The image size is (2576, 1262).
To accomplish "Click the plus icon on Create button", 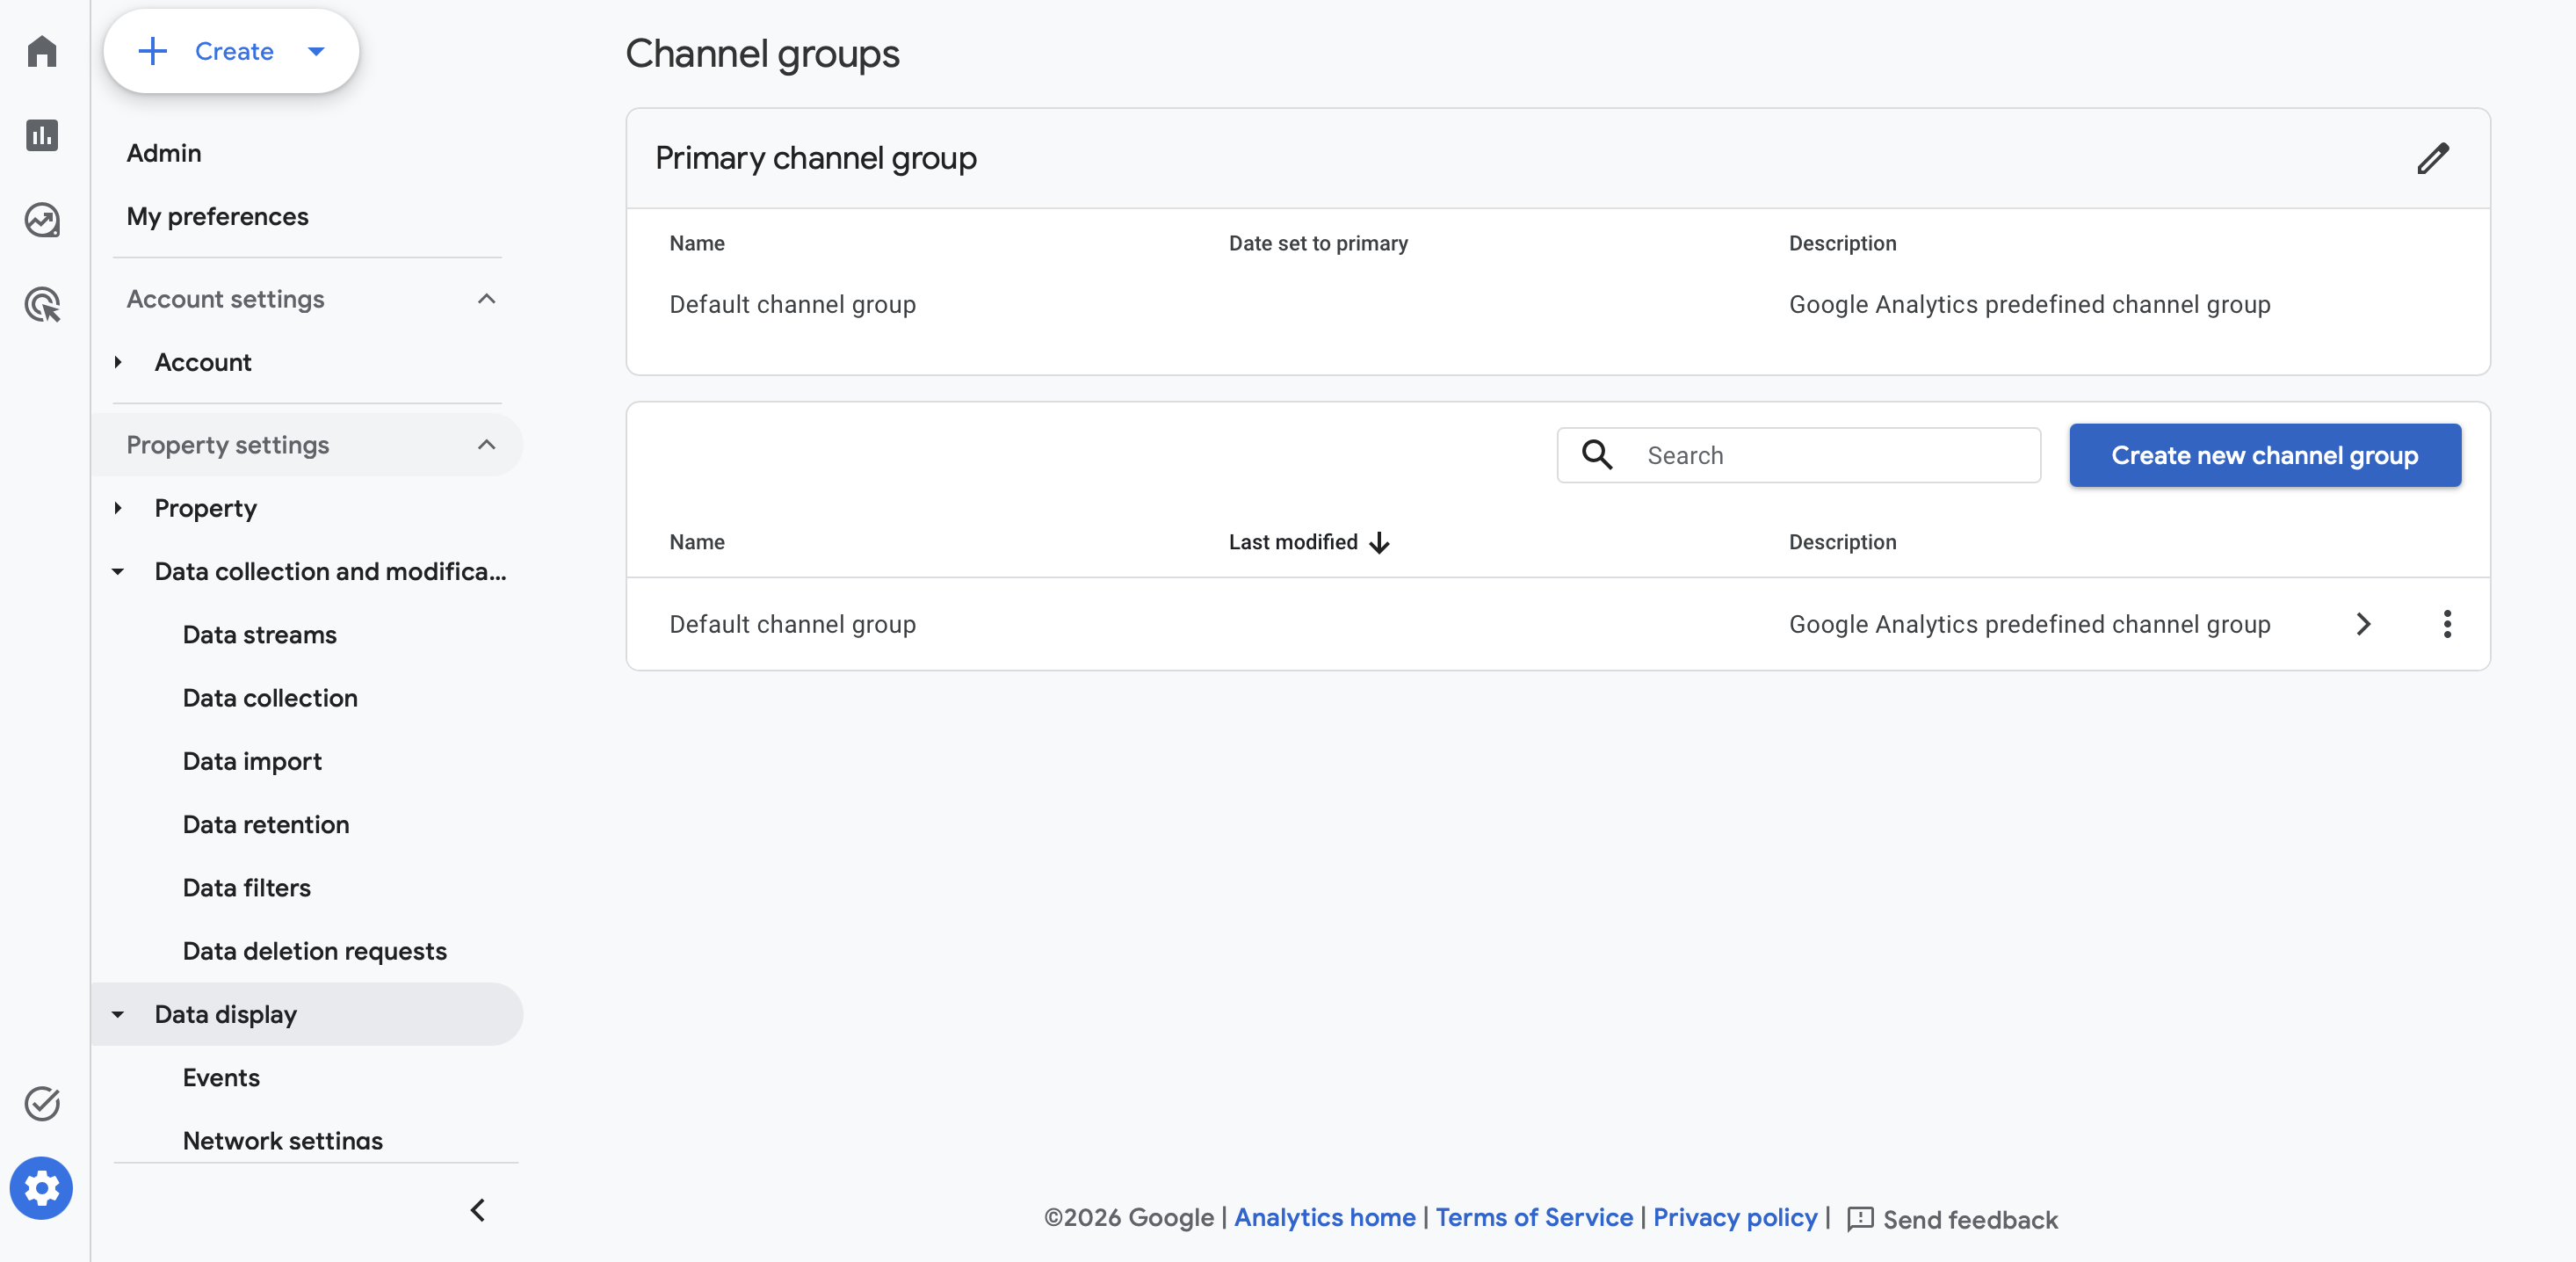I will click(152, 51).
